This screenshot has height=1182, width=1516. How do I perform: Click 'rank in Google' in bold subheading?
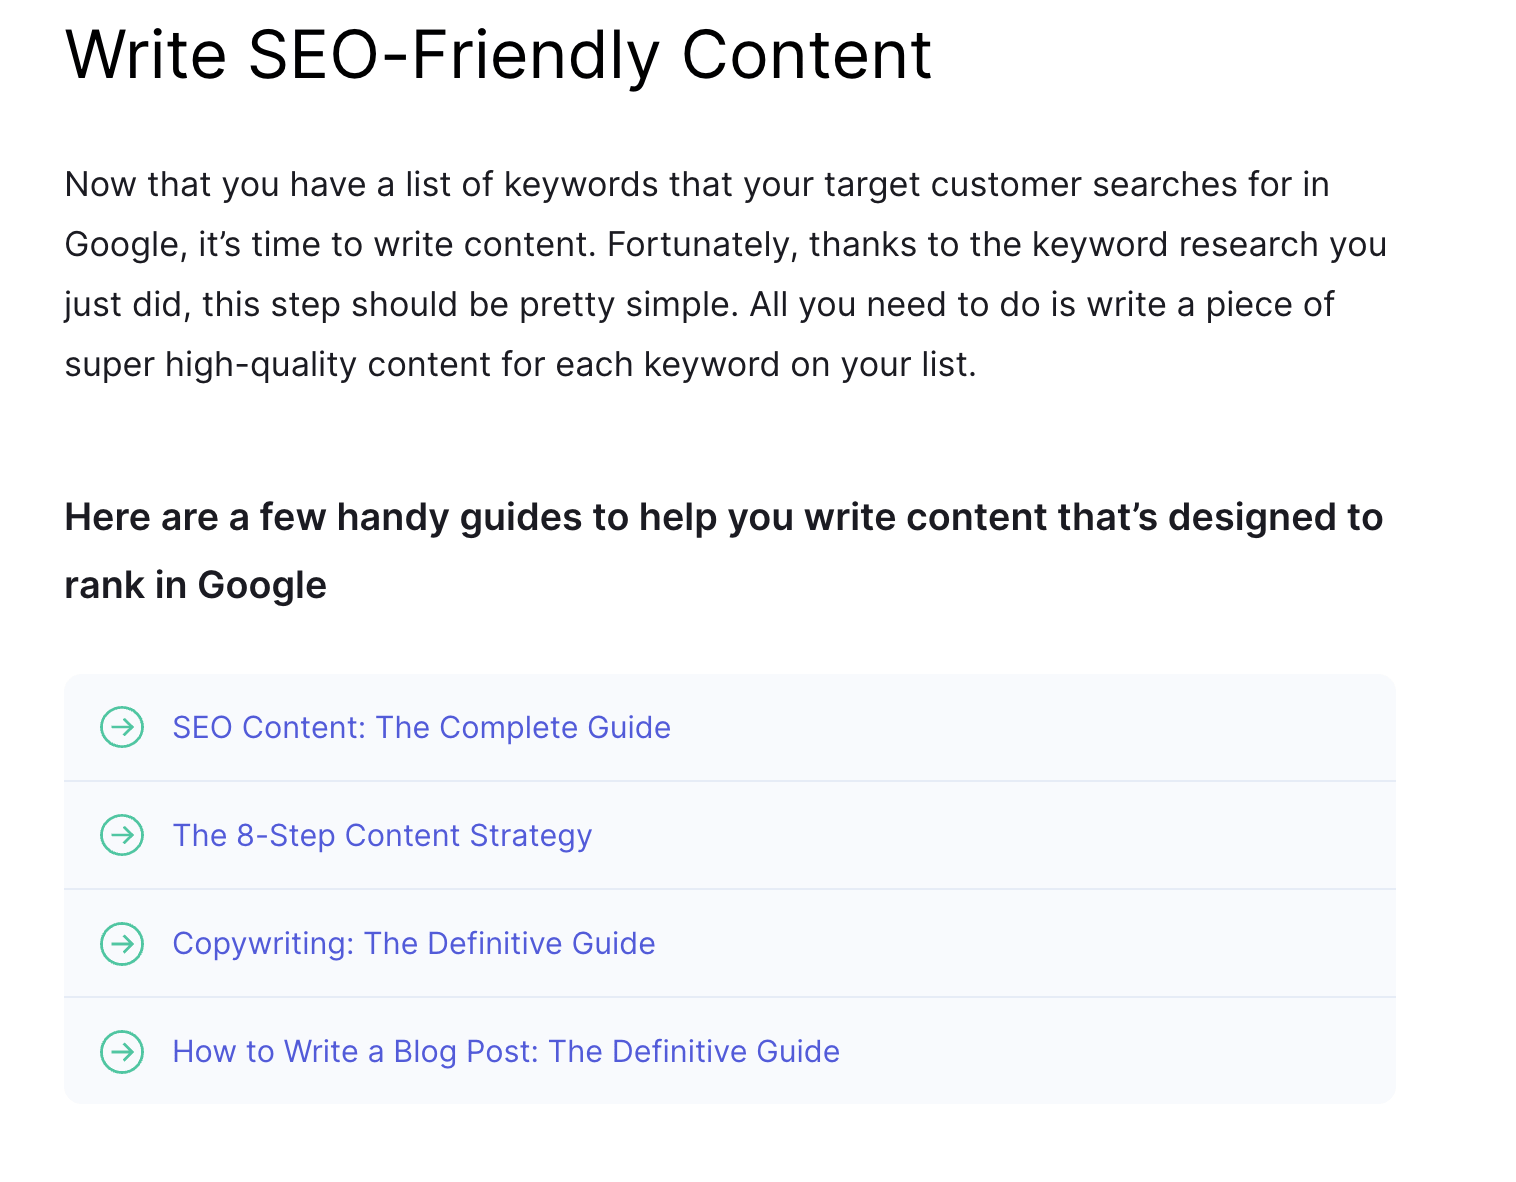[x=195, y=585]
